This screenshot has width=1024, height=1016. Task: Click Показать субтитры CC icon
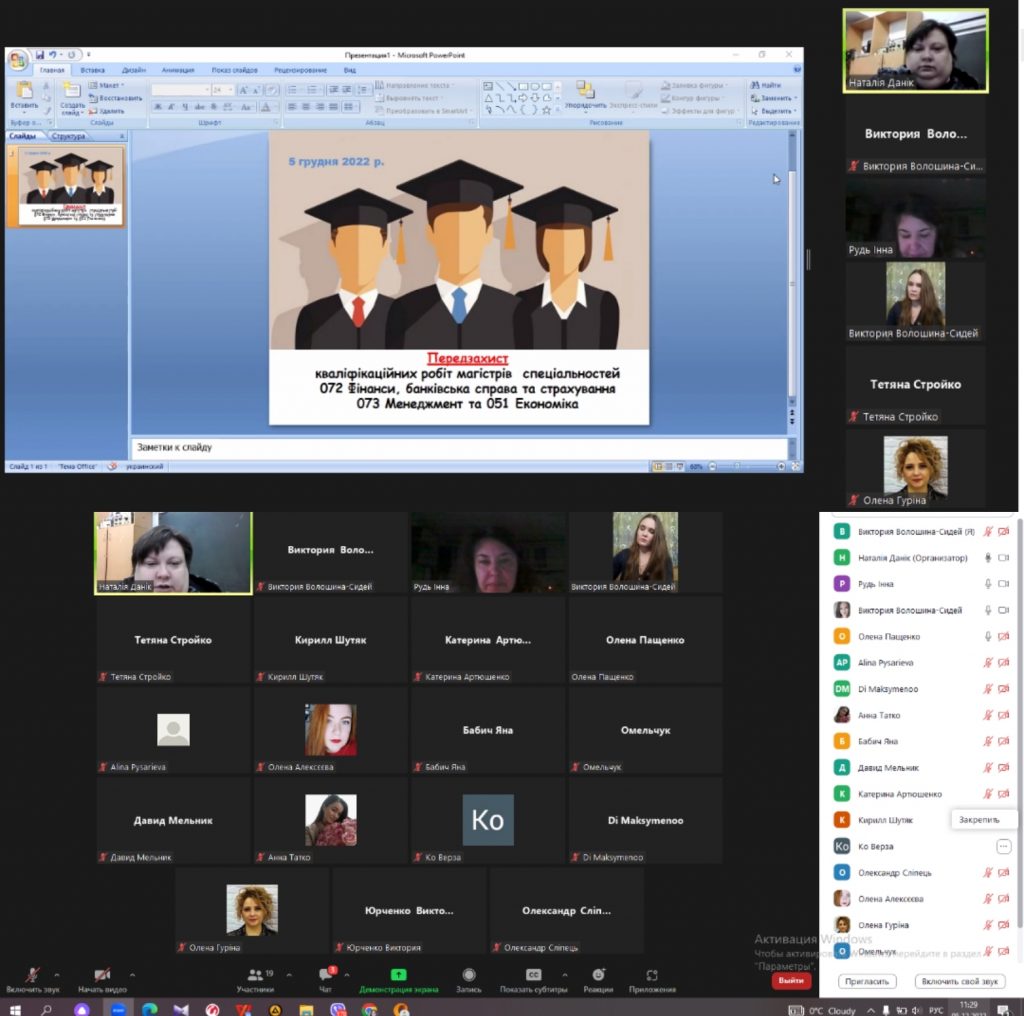point(533,974)
